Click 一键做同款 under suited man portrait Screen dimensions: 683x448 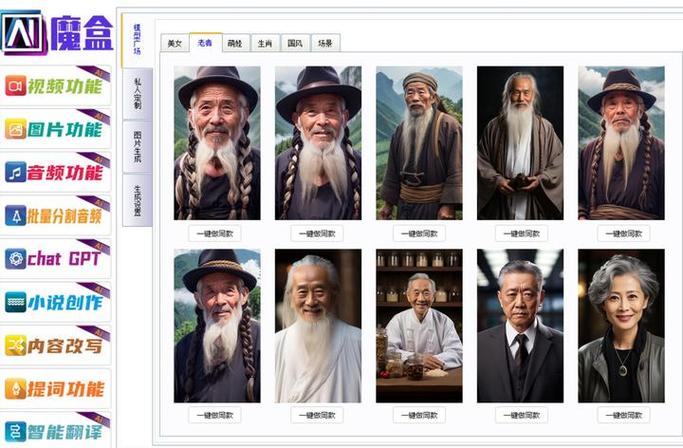(x=521, y=415)
